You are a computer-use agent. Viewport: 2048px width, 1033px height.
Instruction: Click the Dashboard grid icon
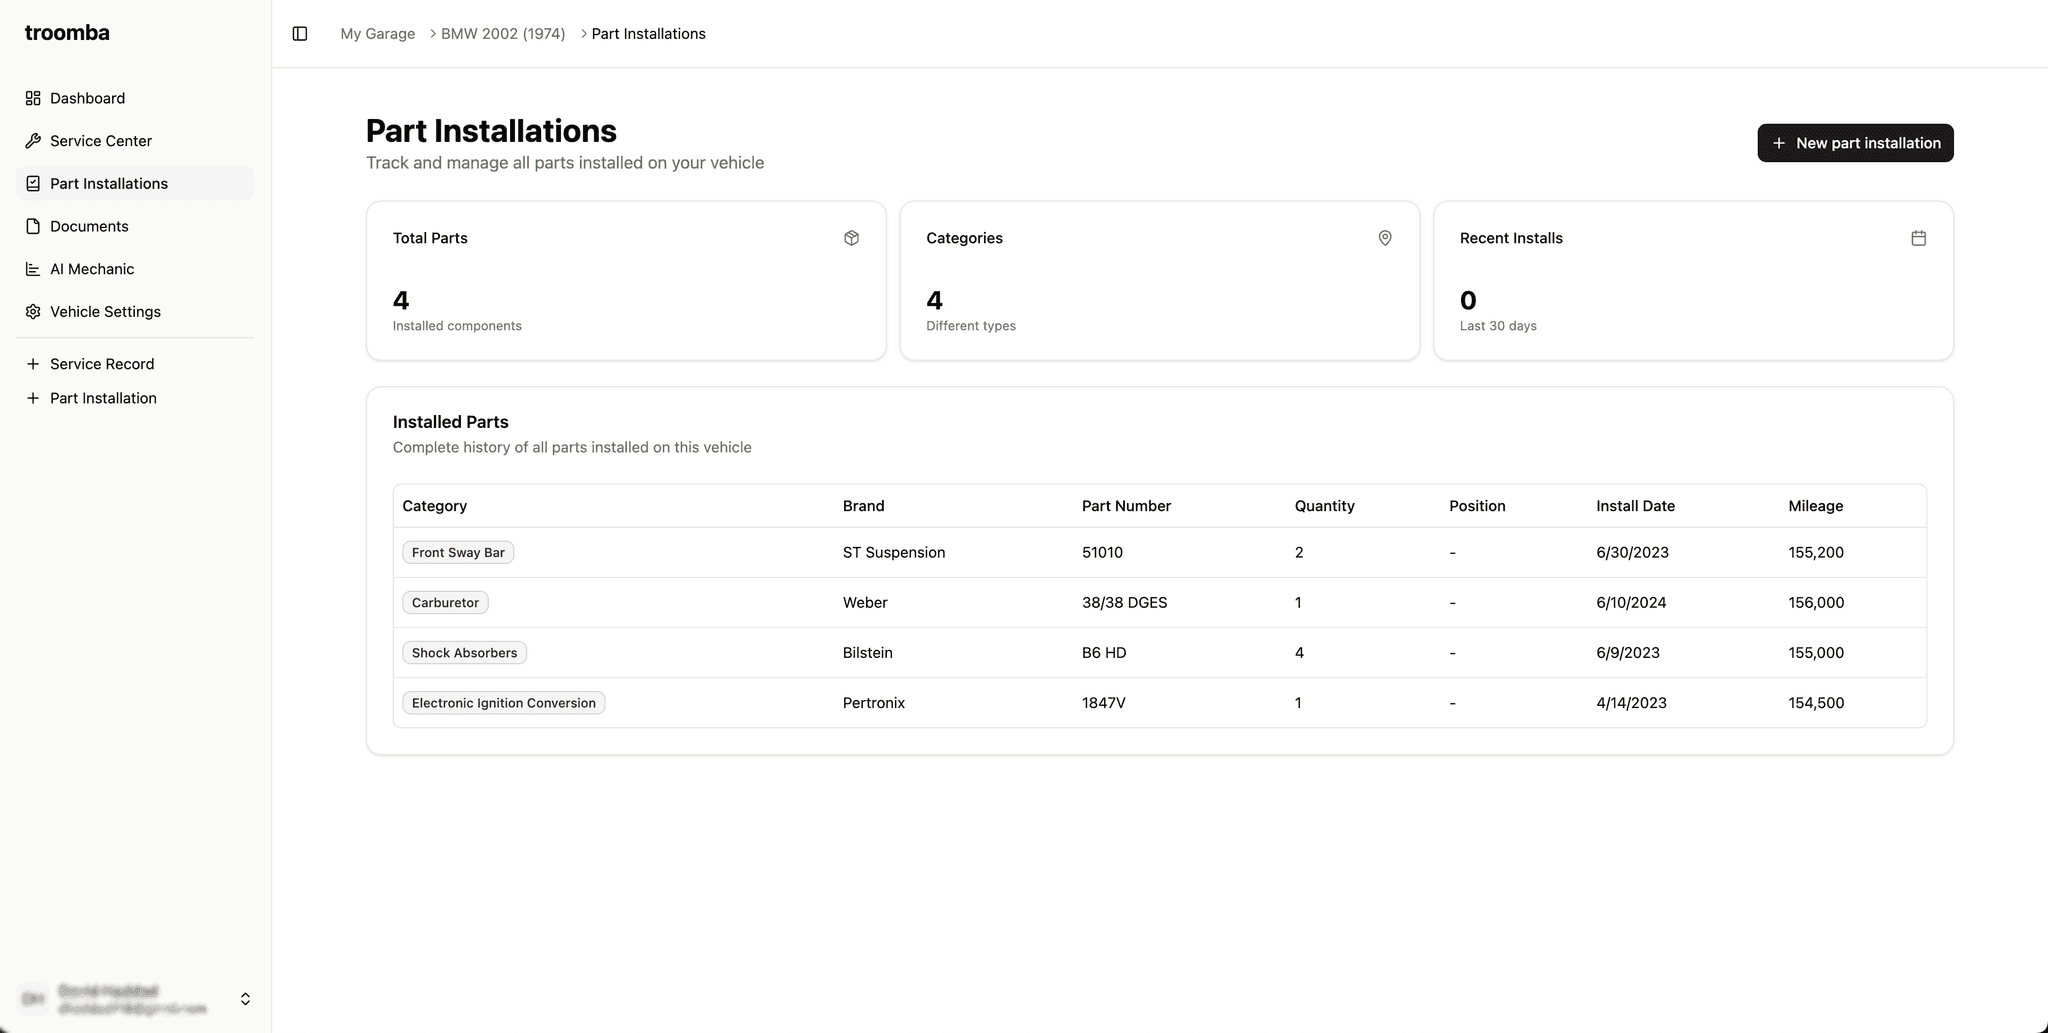pyautogui.click(x=33, y=98)
